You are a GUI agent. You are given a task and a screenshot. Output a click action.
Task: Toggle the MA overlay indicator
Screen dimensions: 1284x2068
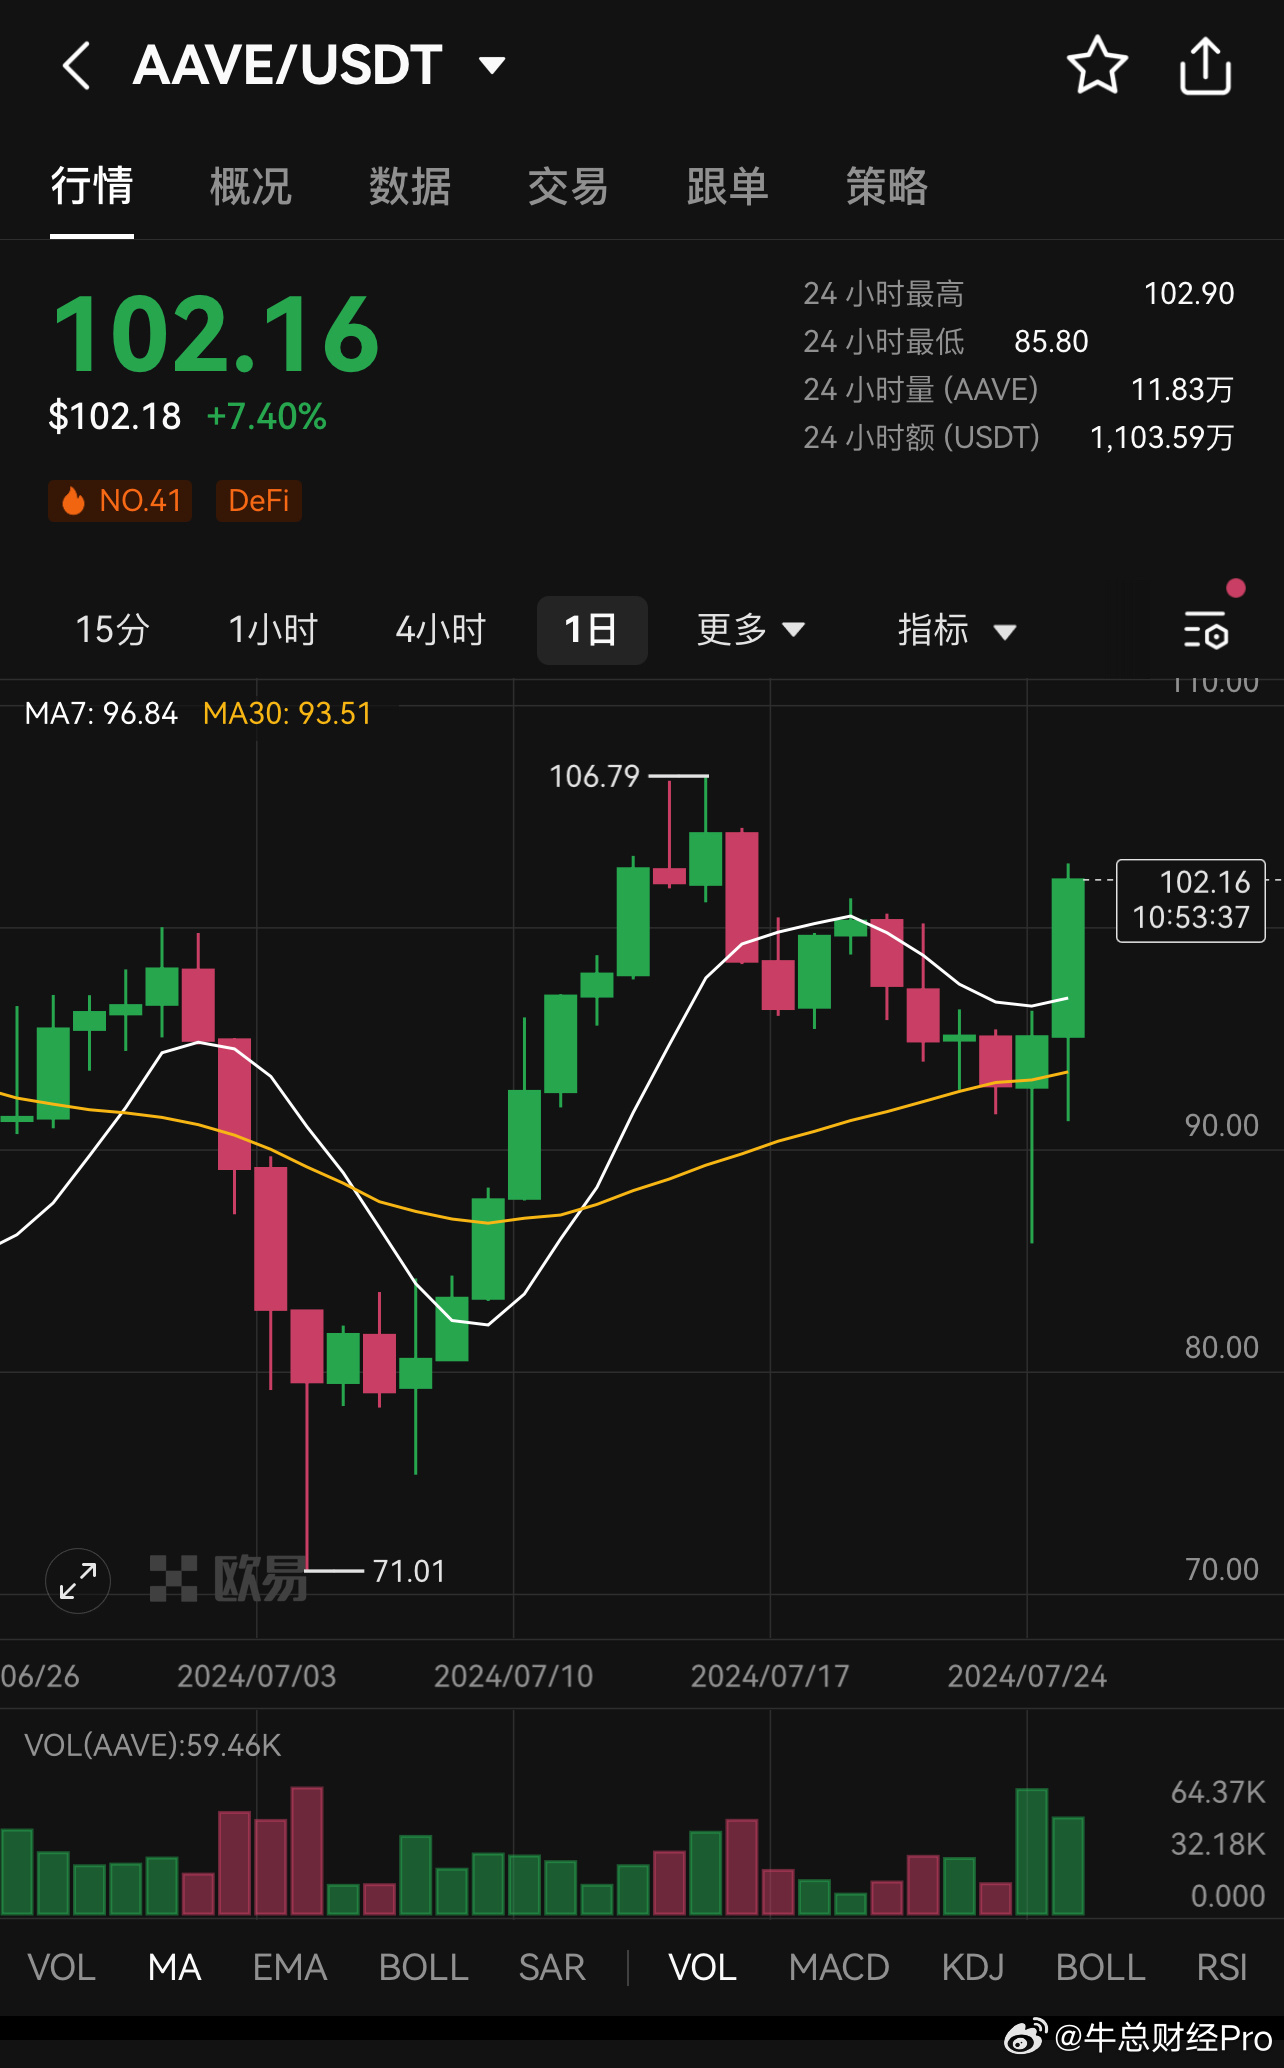click(175, 1967)
